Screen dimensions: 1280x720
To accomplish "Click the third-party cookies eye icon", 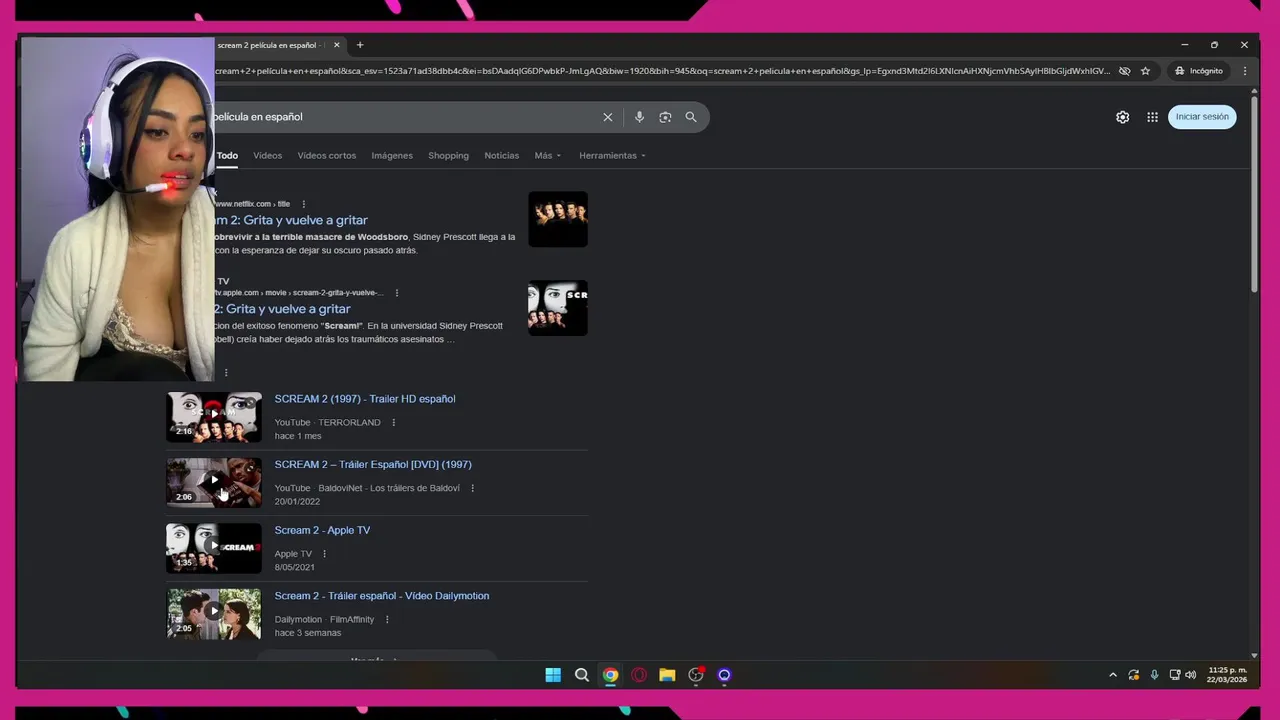I will [1124, 71].
